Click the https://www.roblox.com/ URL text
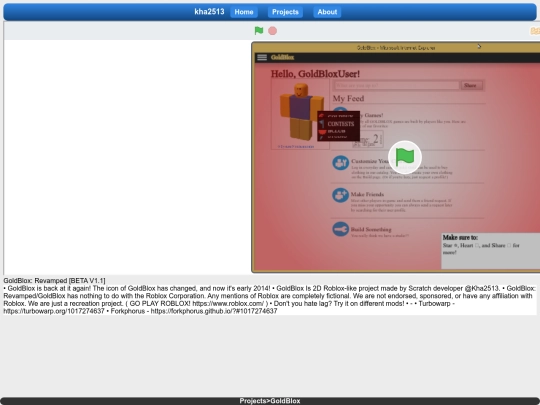Screen dimensions: 540x405 pyautogui.click(x=228, y=303)
